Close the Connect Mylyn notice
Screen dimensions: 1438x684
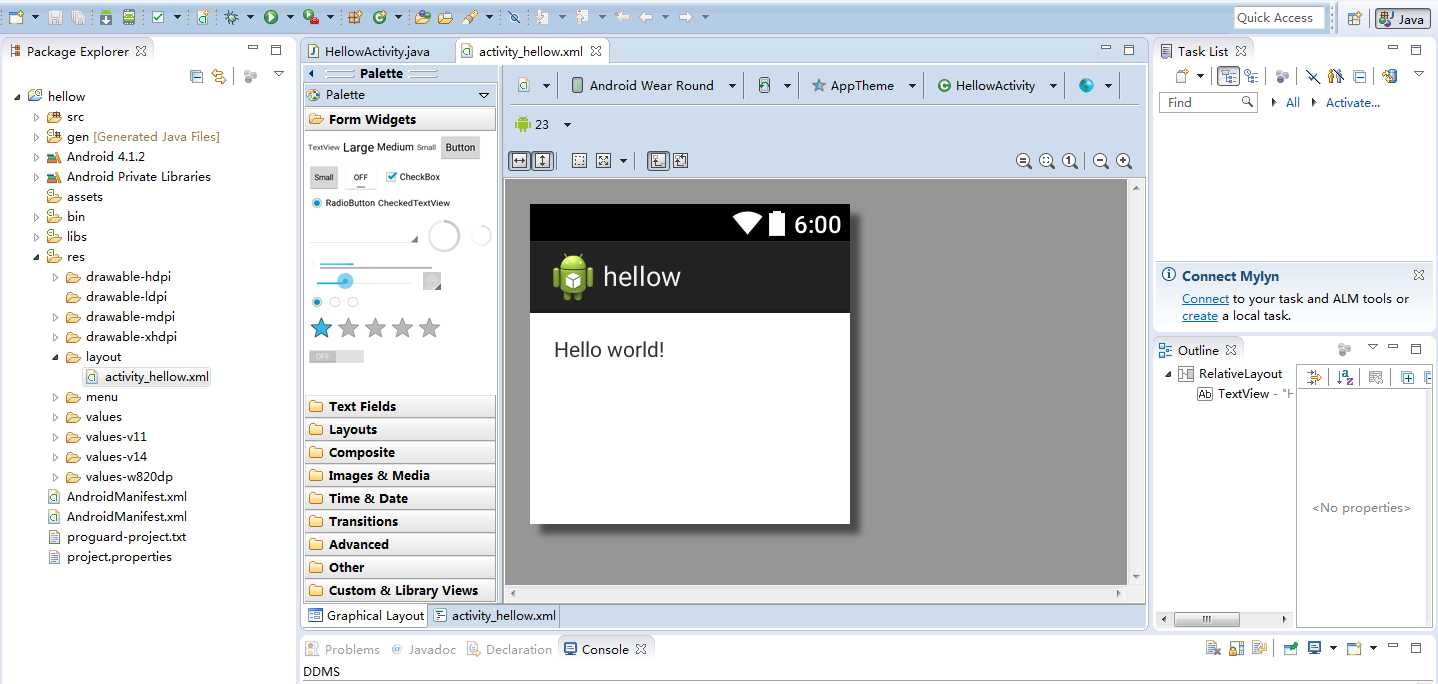coord(1418,275)
